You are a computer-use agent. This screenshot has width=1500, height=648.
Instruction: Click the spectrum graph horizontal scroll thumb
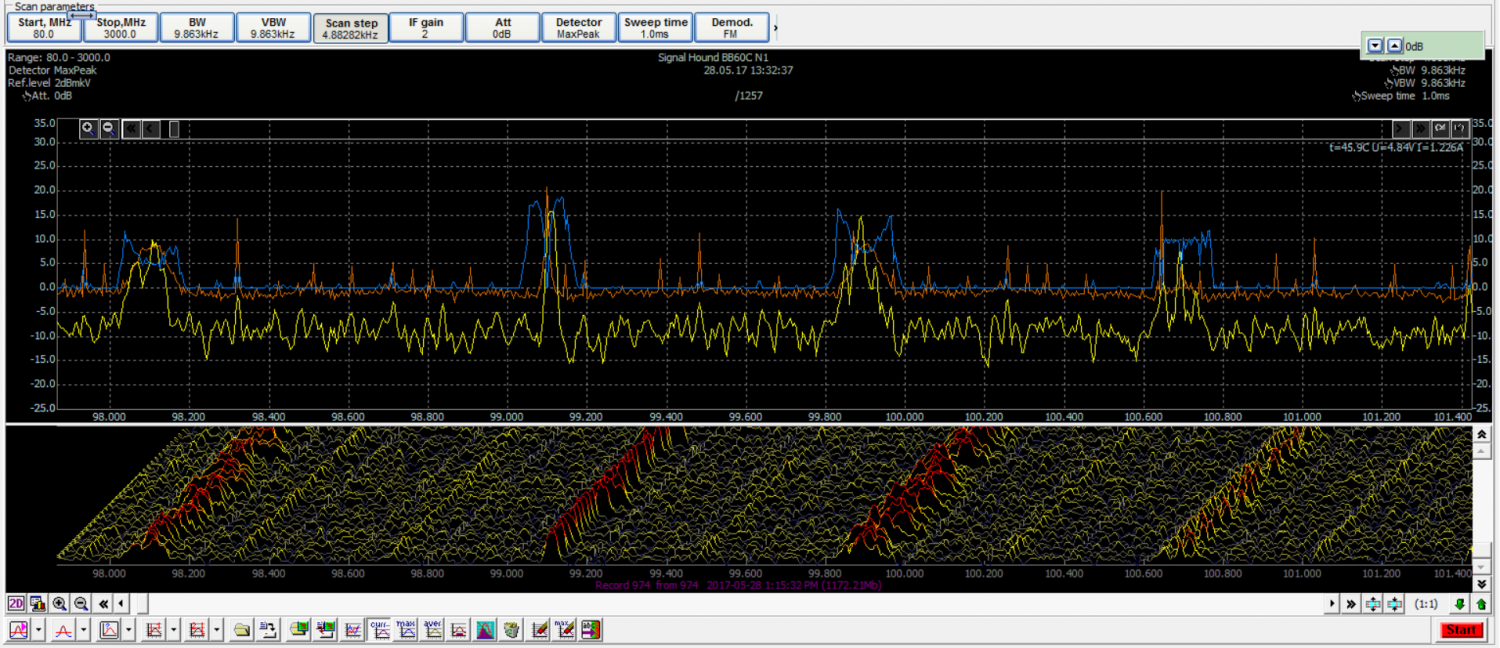pos(174,128)
